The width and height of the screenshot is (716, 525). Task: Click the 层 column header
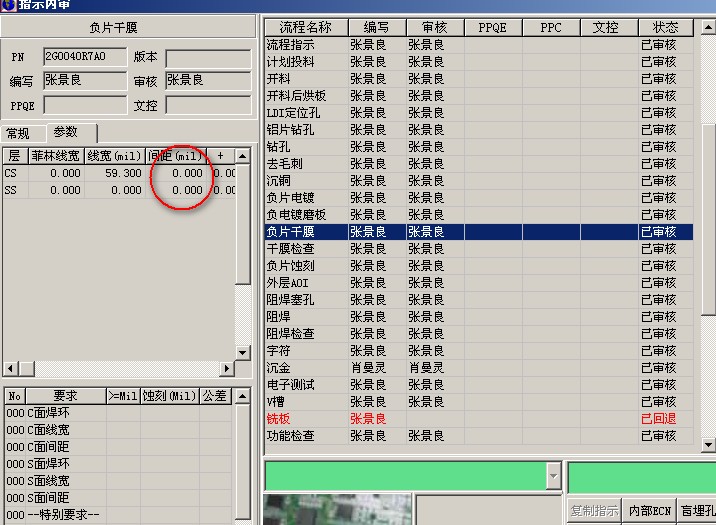point(15,156)
